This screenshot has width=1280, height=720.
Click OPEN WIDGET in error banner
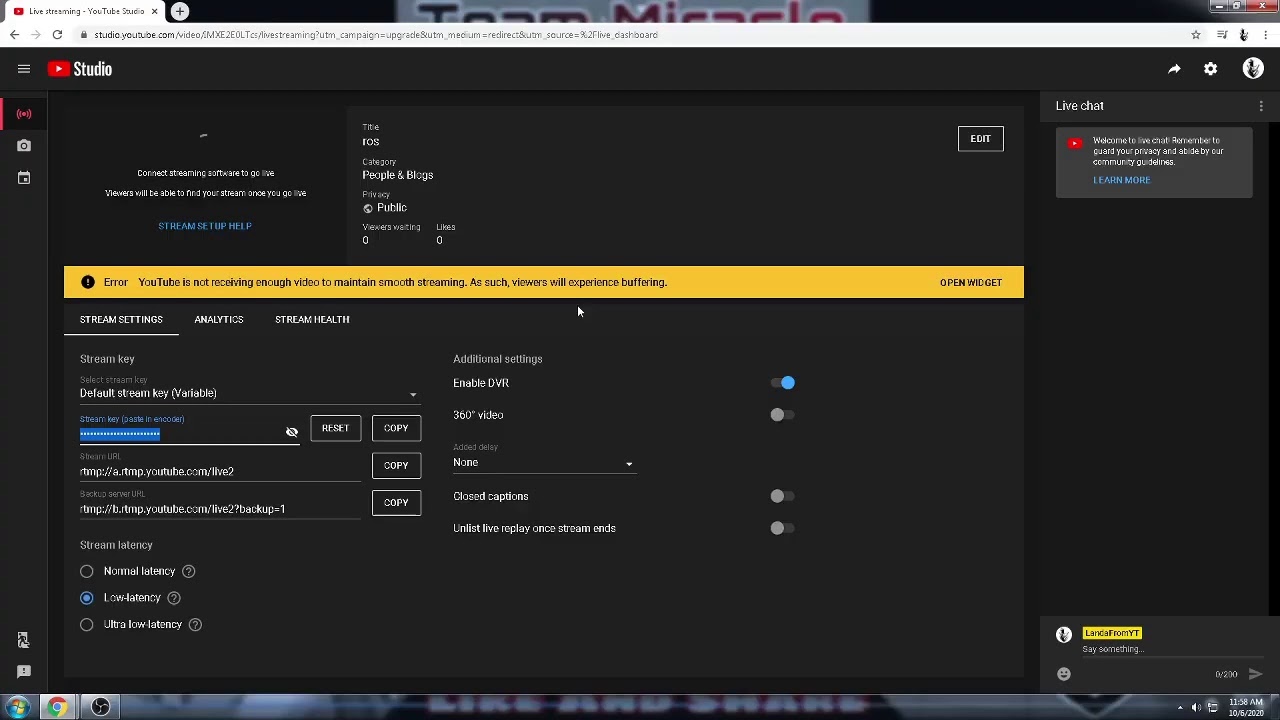971,282
